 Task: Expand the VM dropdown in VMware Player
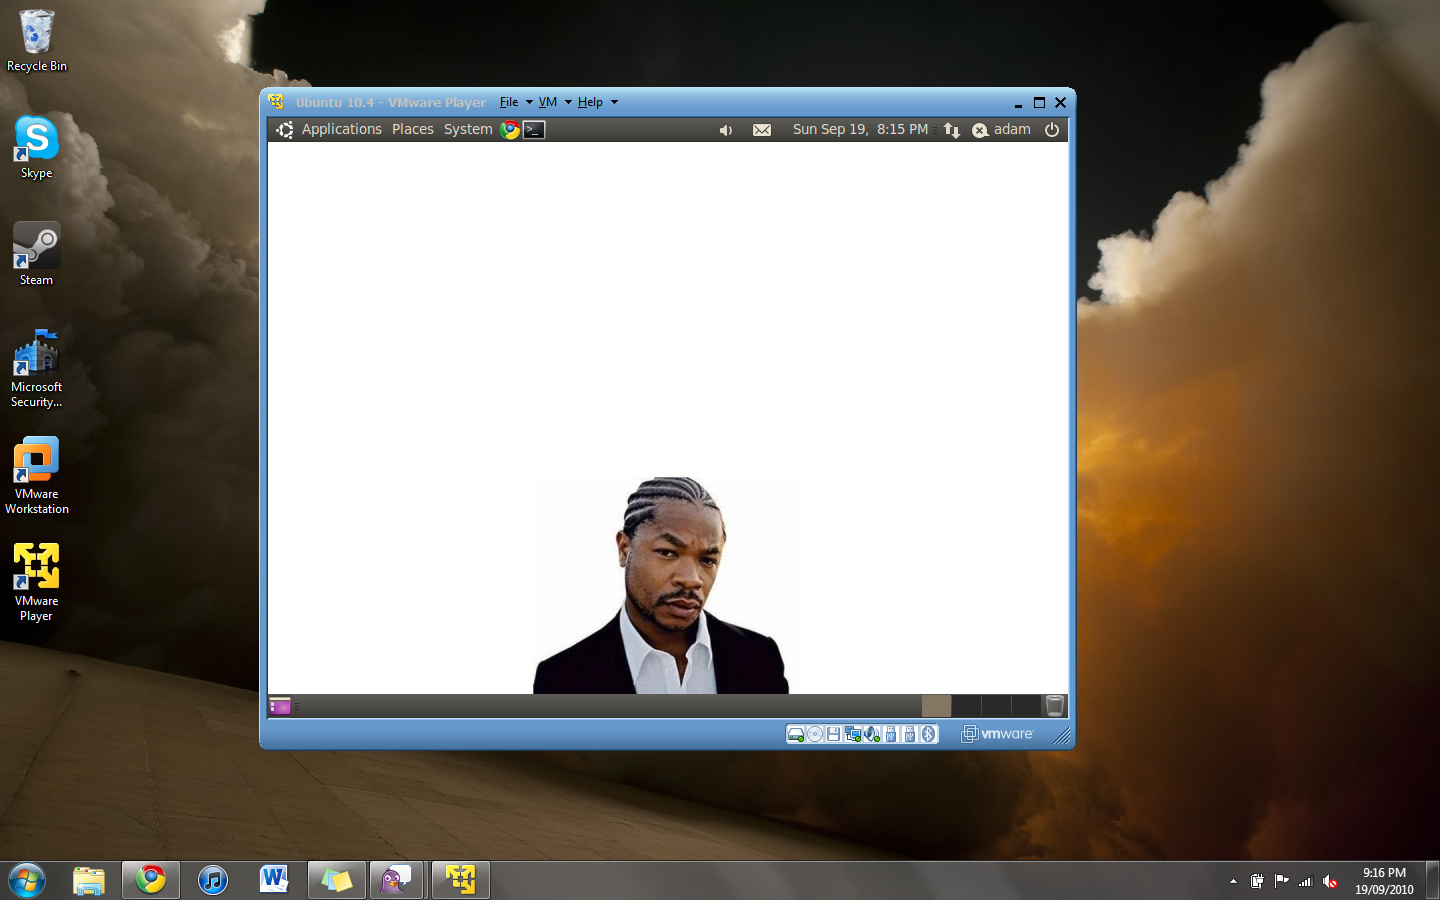pos(548,102)
